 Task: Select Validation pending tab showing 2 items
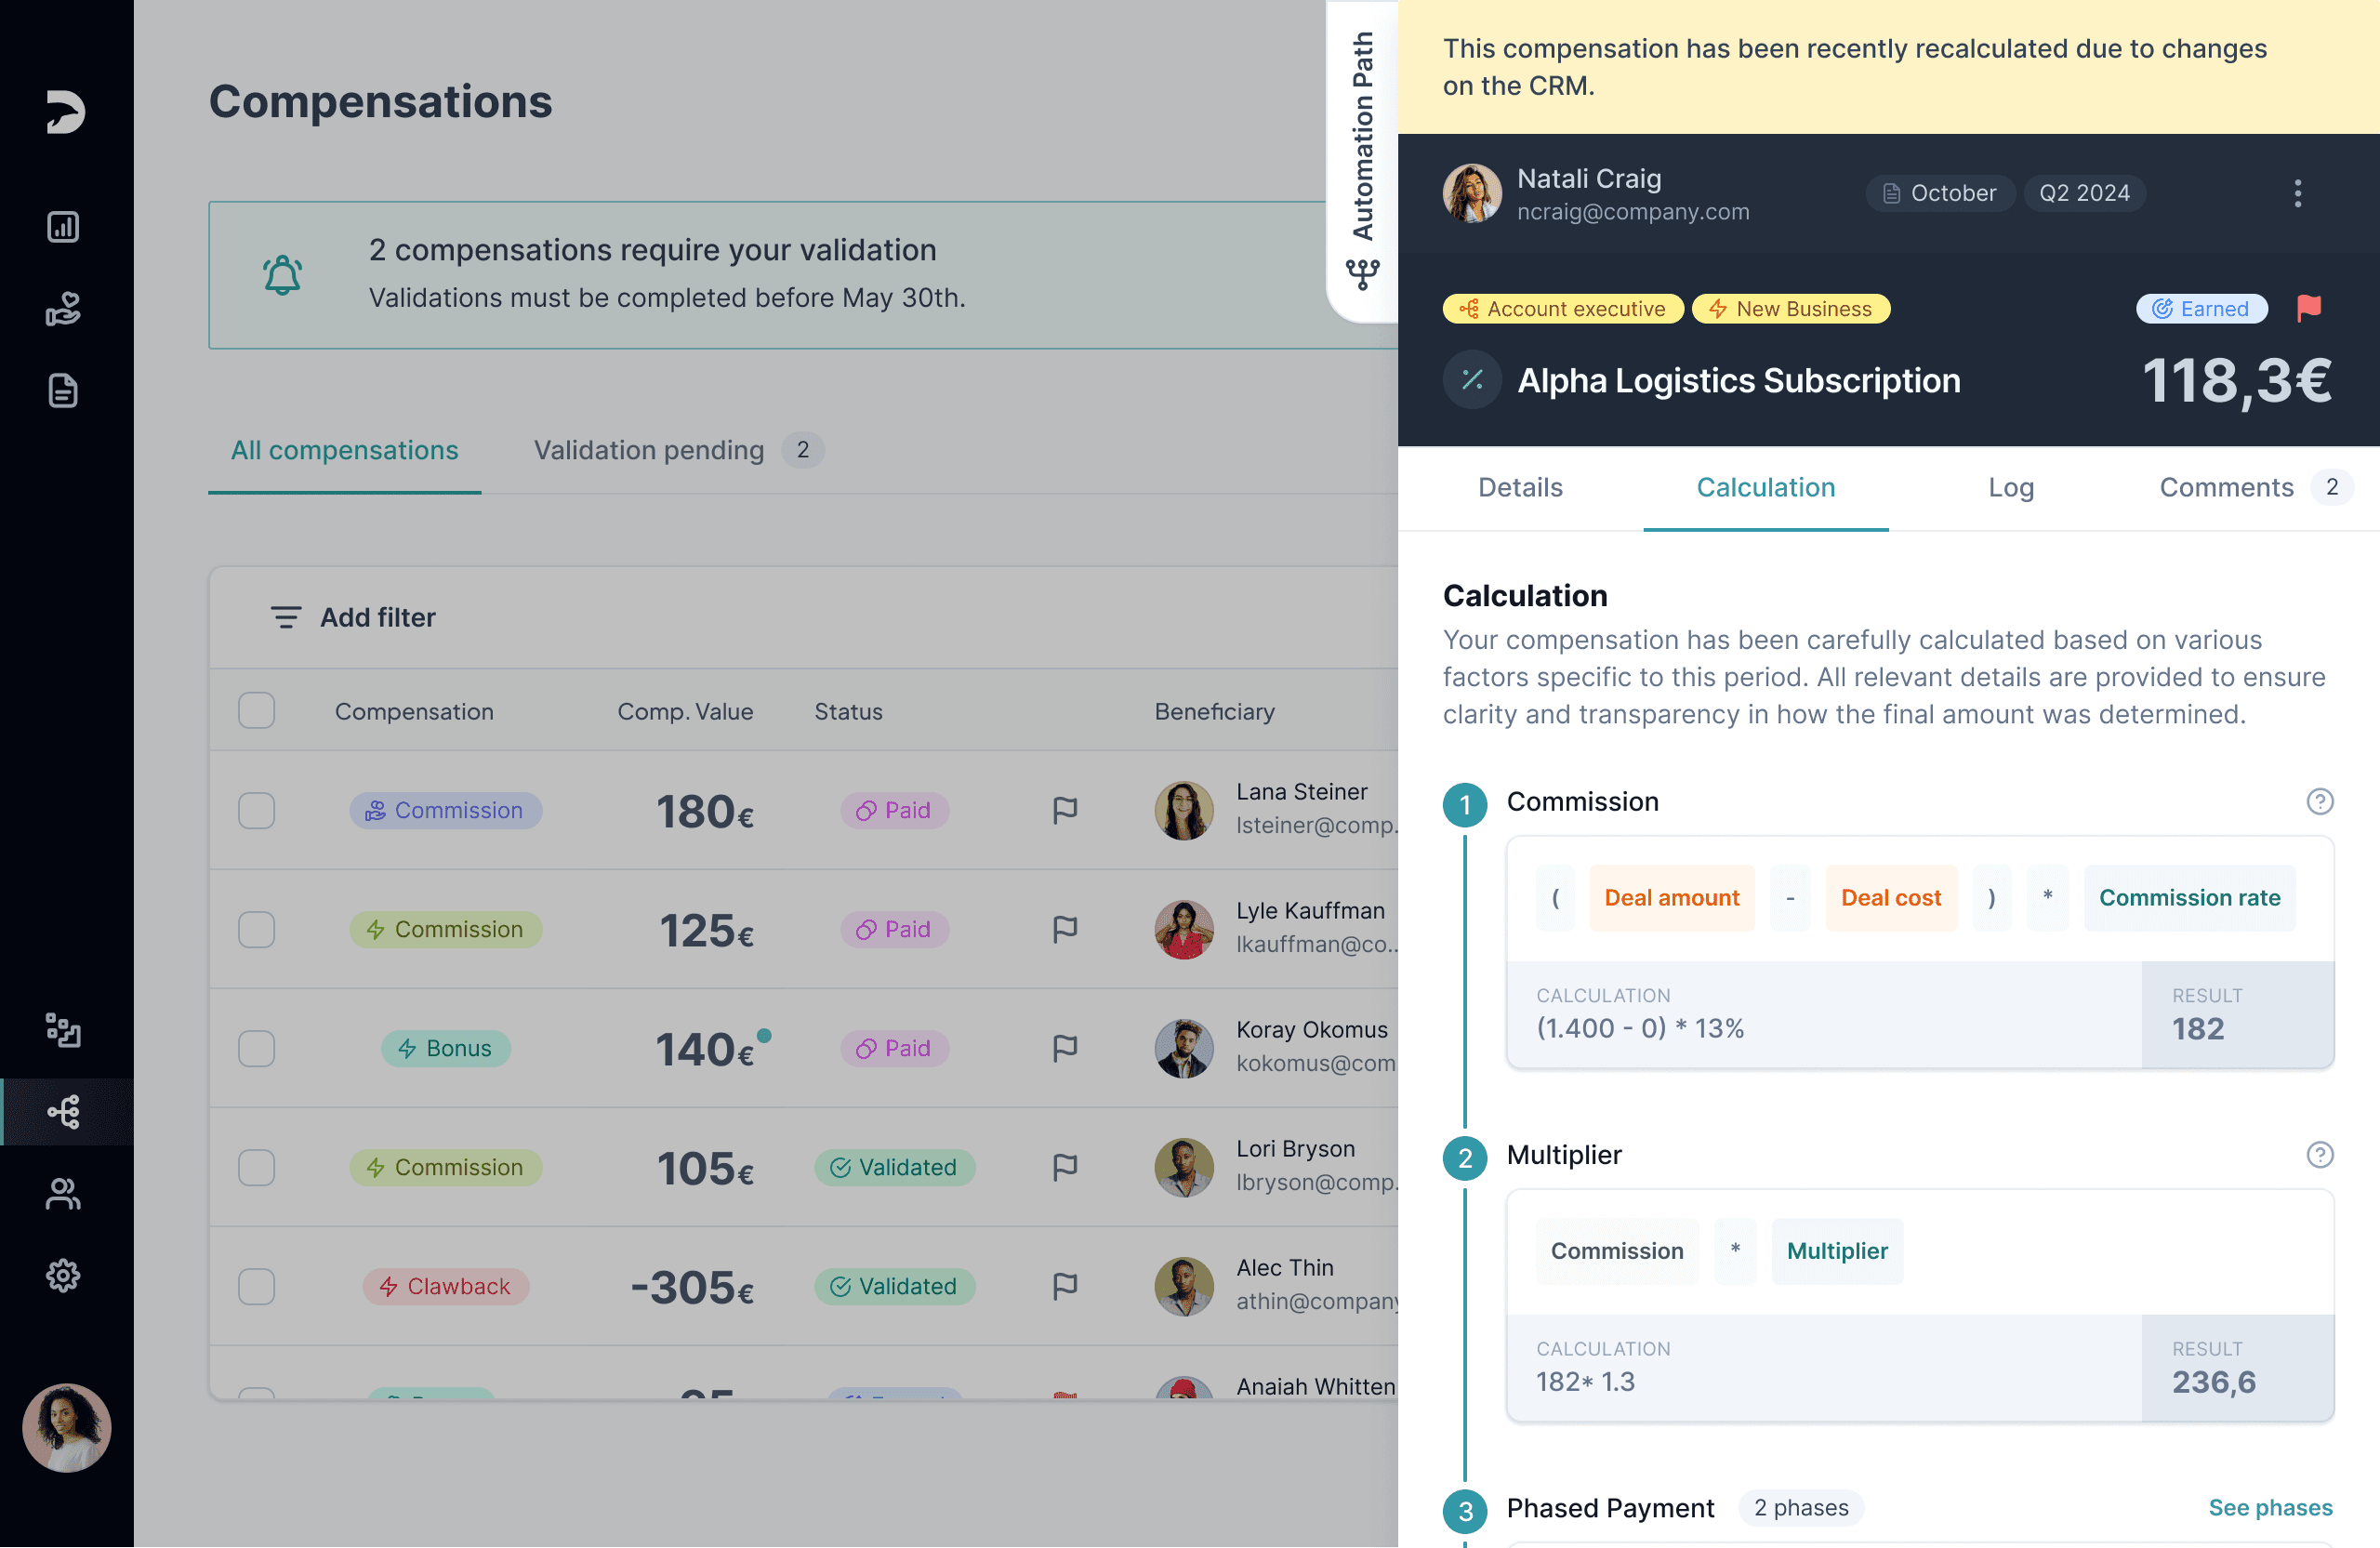point(675,449)
